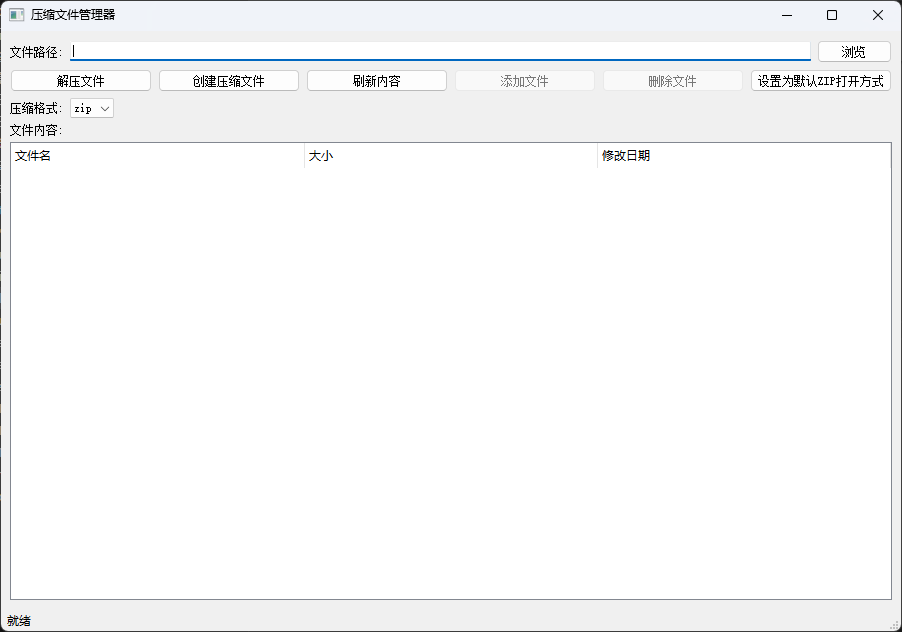Refresh contents via the 刷新内容 button

pos(376,80)
